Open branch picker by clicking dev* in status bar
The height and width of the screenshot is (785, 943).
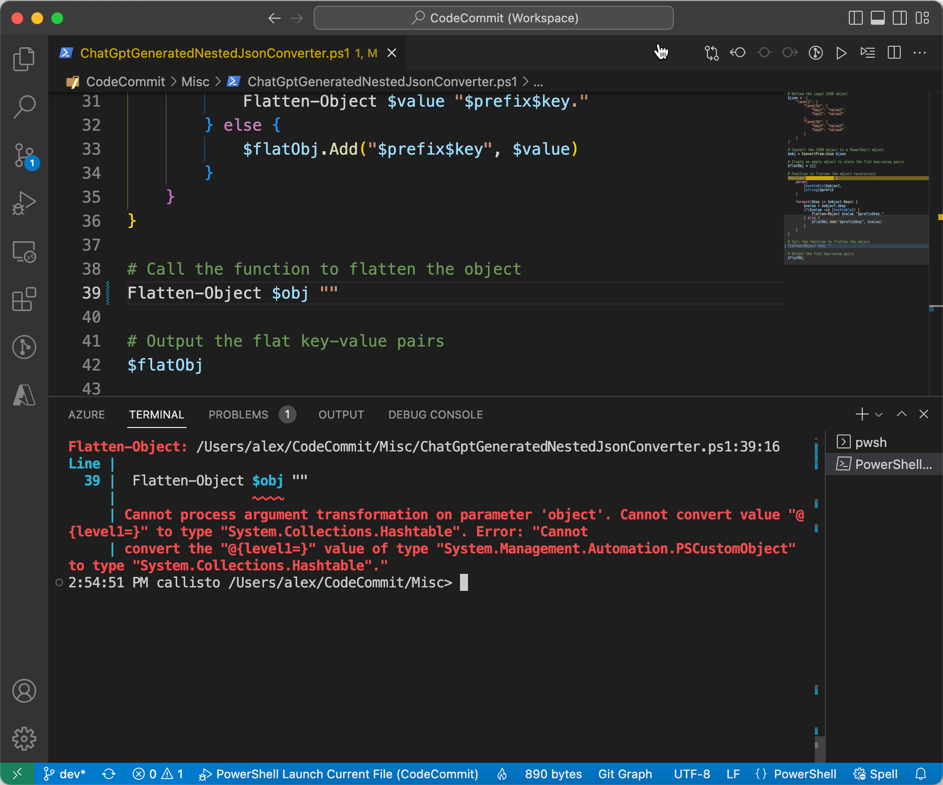point(64,774)
